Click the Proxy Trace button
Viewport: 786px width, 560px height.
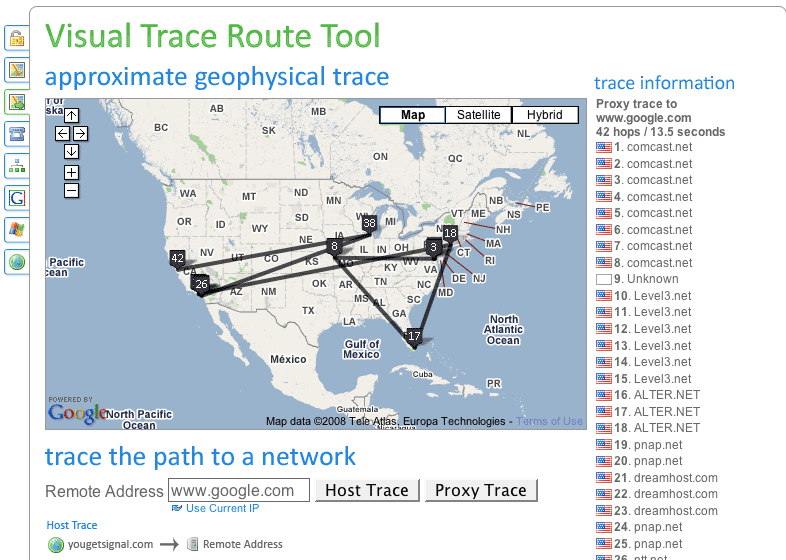point(480,490)
